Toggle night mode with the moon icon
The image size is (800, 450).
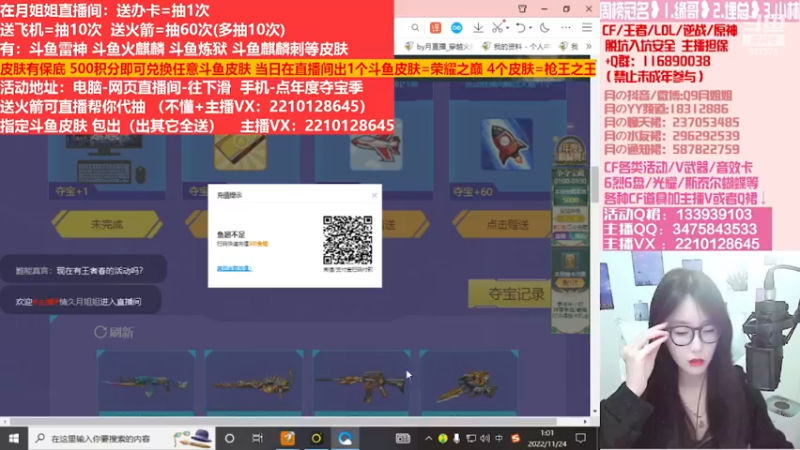(x=545, y=28)
